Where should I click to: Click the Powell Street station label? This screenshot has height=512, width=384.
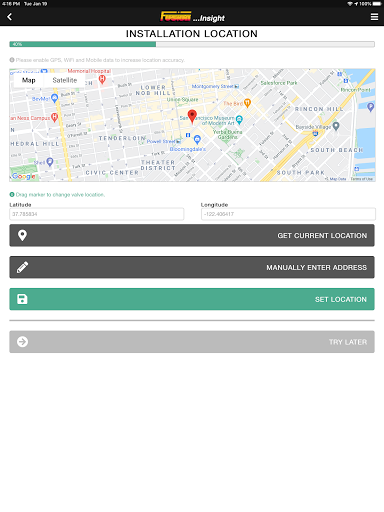tap(161, 141)
